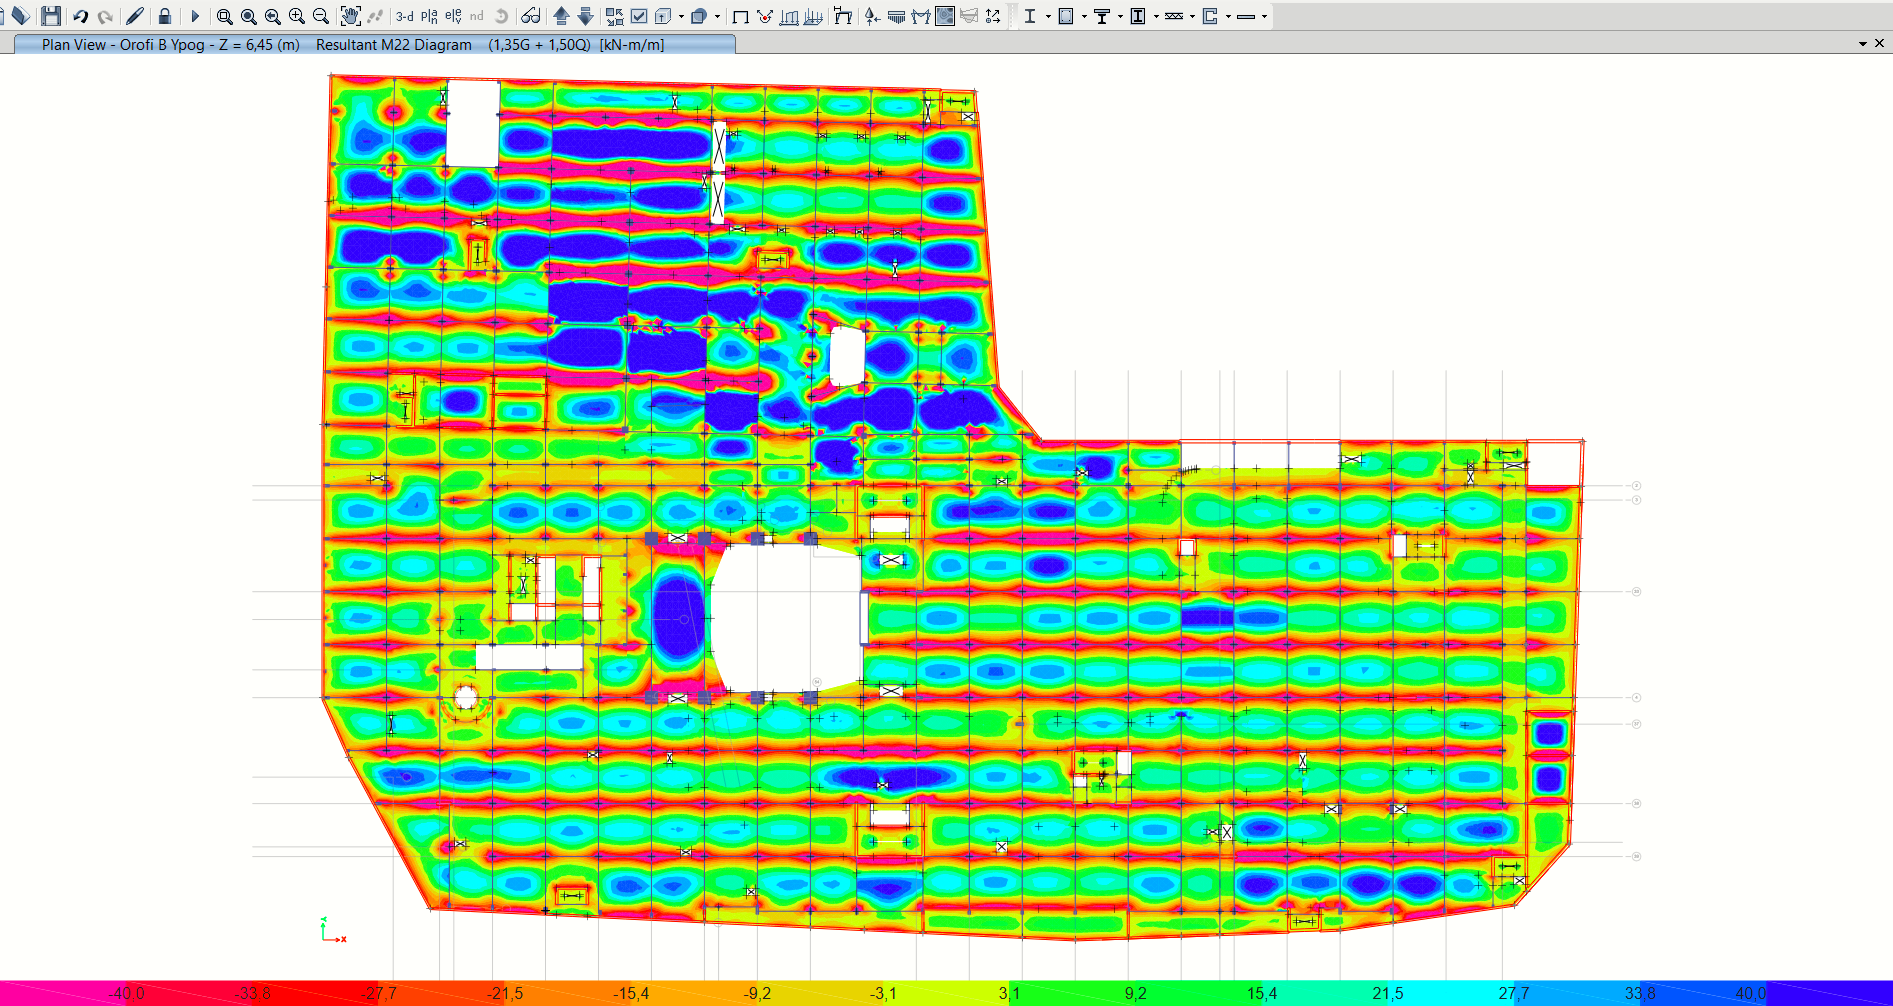1893x1006 pixels.
Task: Move up one story in list
Action: click(x=561, y=16)
